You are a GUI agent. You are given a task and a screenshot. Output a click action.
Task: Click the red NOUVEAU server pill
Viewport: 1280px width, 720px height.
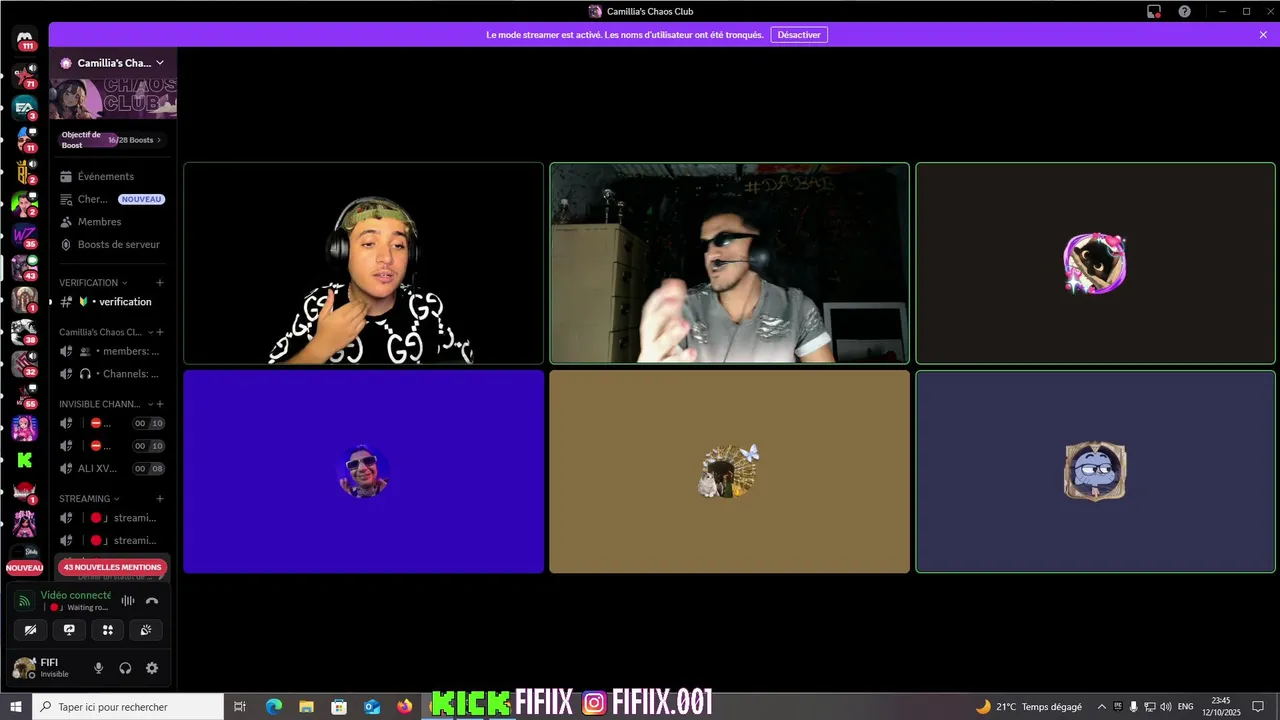click(x=25, y=568)
